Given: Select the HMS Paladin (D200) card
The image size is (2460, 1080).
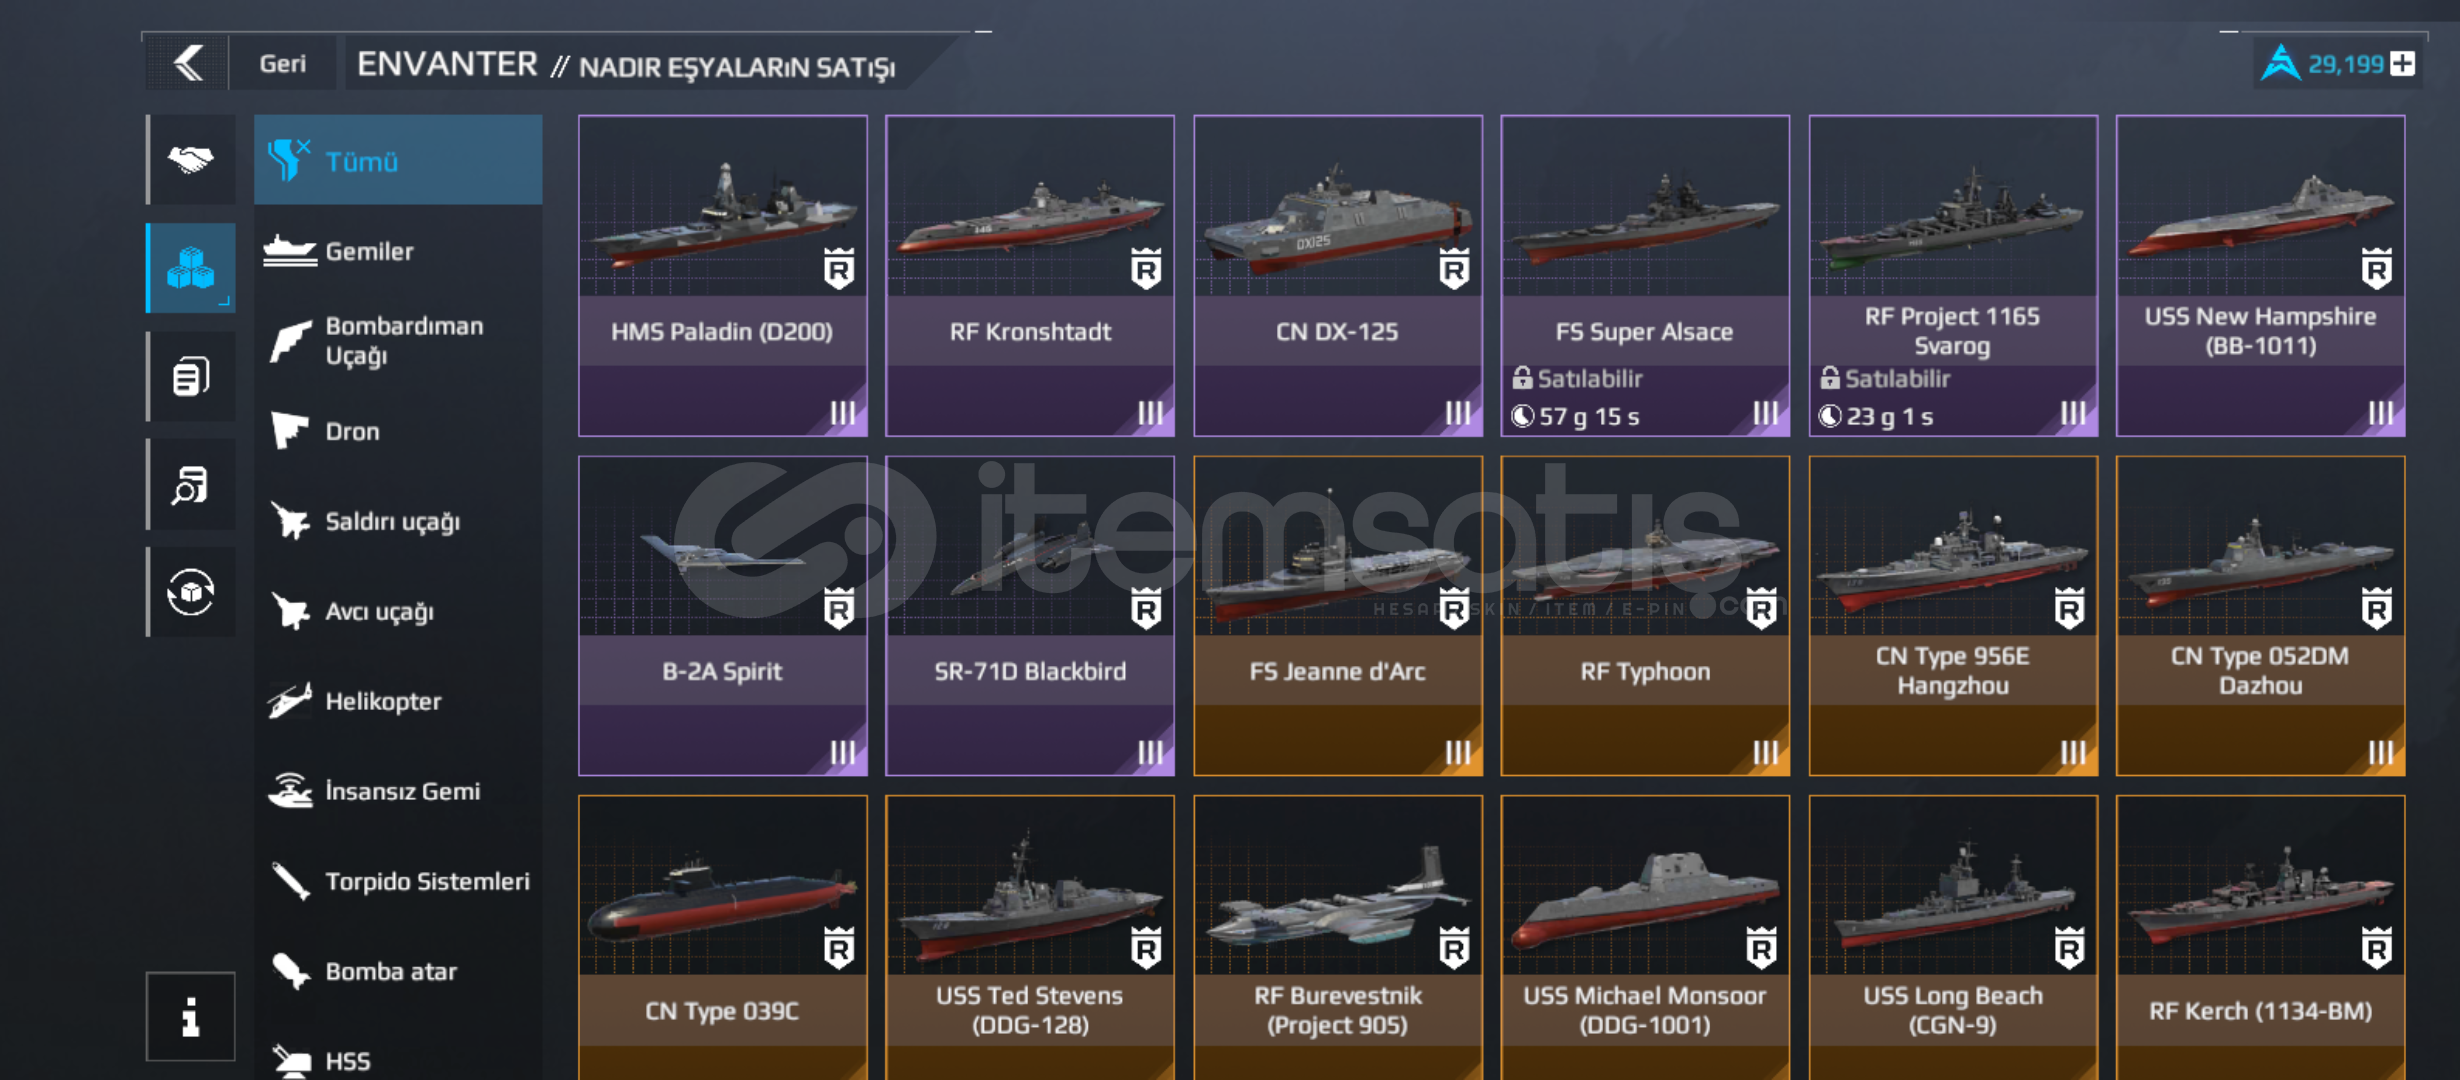Looking at the screenshot, I should click(x=723, y=276).
